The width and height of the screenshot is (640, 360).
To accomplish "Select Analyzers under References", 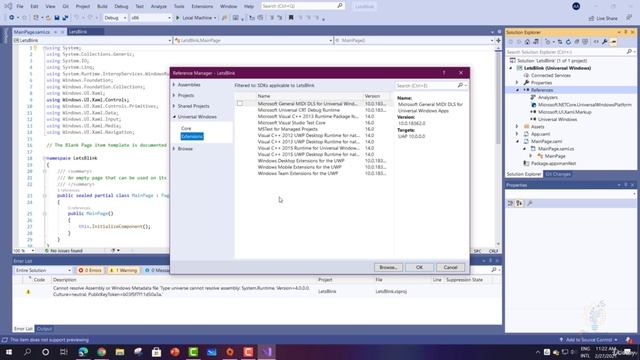I will tap(548, 98).
